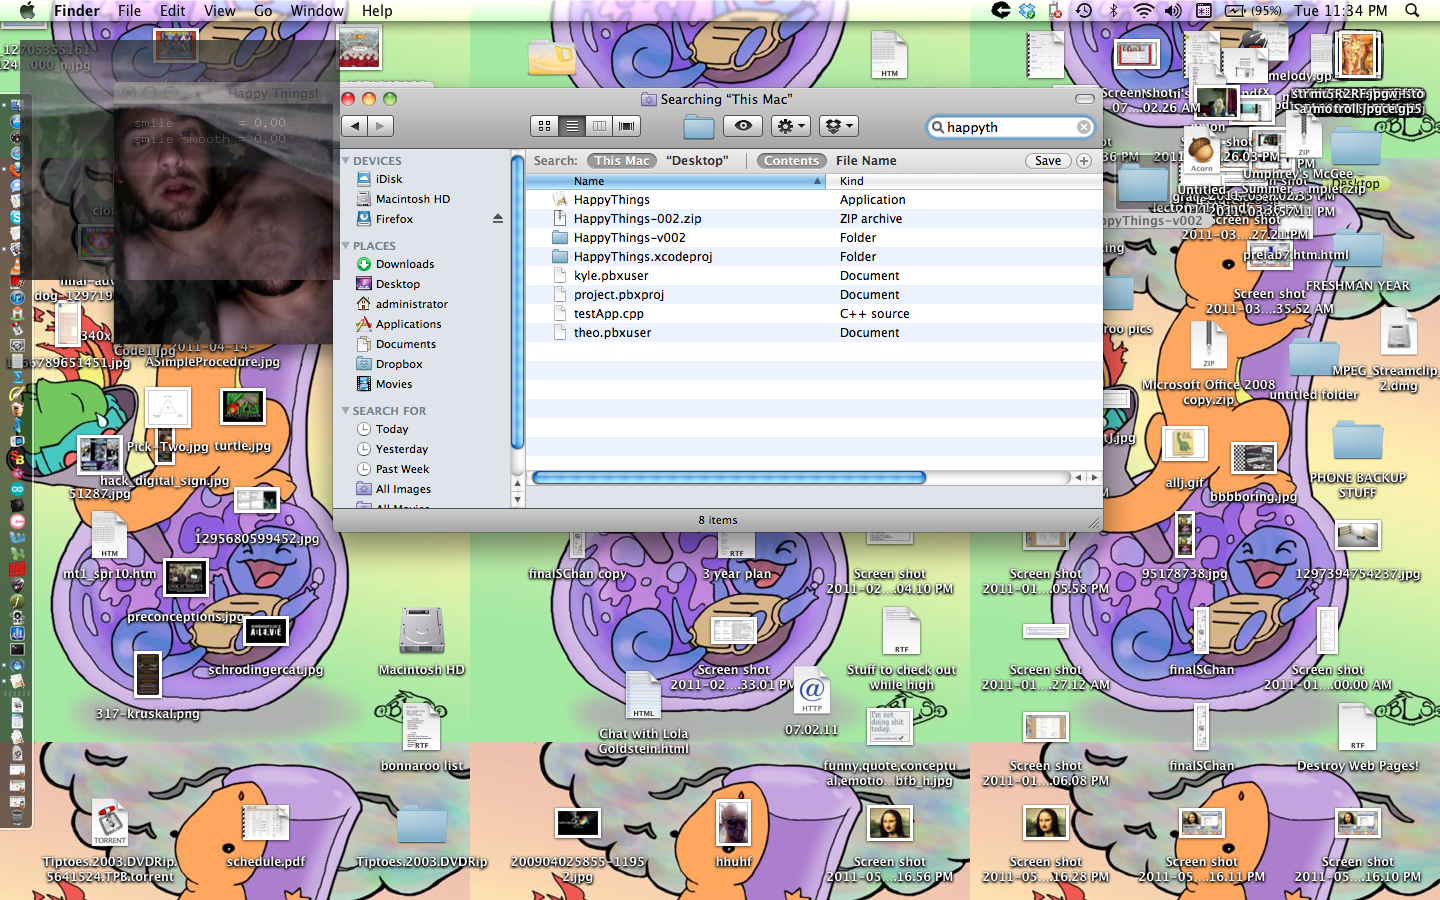Collapse the PLACES sidebar section
The height and width of the screenshot is (900, 1440).
pyautogui.click(x=346, y=245)
